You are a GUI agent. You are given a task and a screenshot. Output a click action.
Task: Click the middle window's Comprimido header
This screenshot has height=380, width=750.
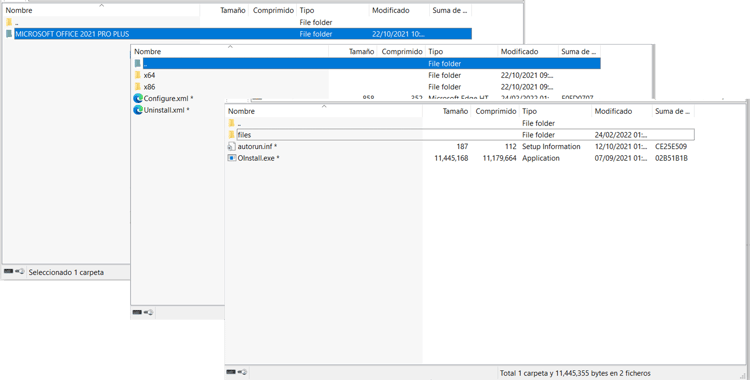tap(401, 51)
